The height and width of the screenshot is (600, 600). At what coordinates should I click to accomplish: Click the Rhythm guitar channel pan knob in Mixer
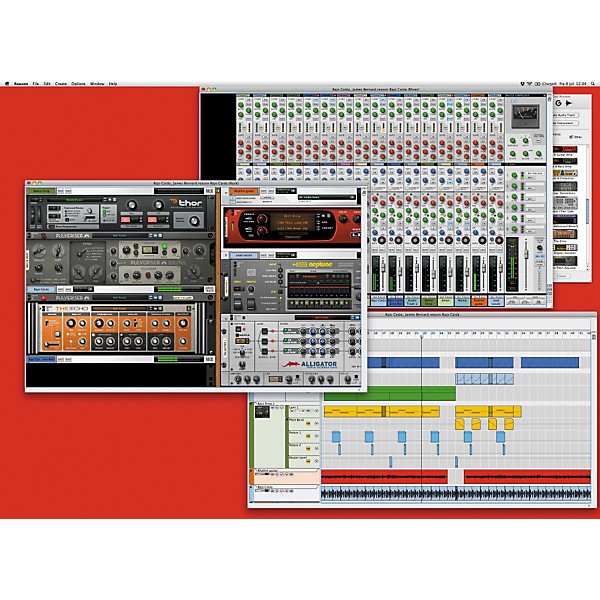482,241
